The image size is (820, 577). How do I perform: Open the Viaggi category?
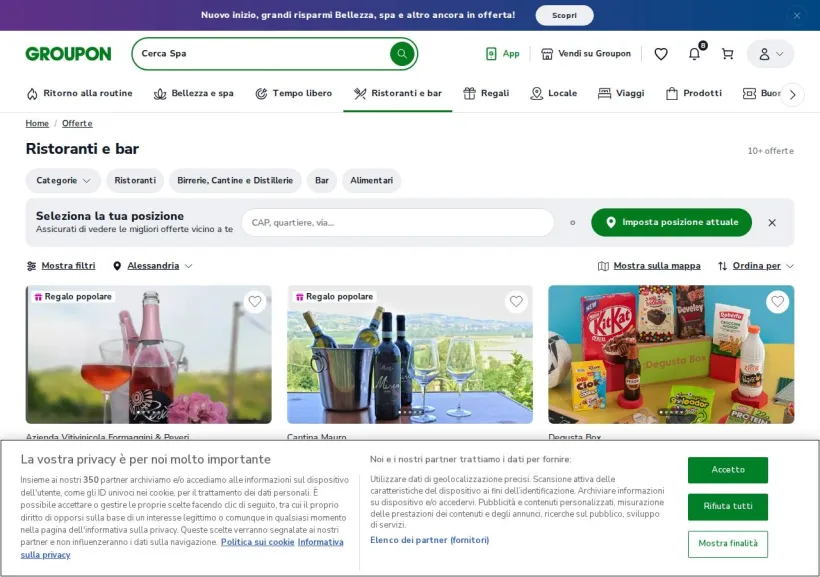click(x=621, y=94)
